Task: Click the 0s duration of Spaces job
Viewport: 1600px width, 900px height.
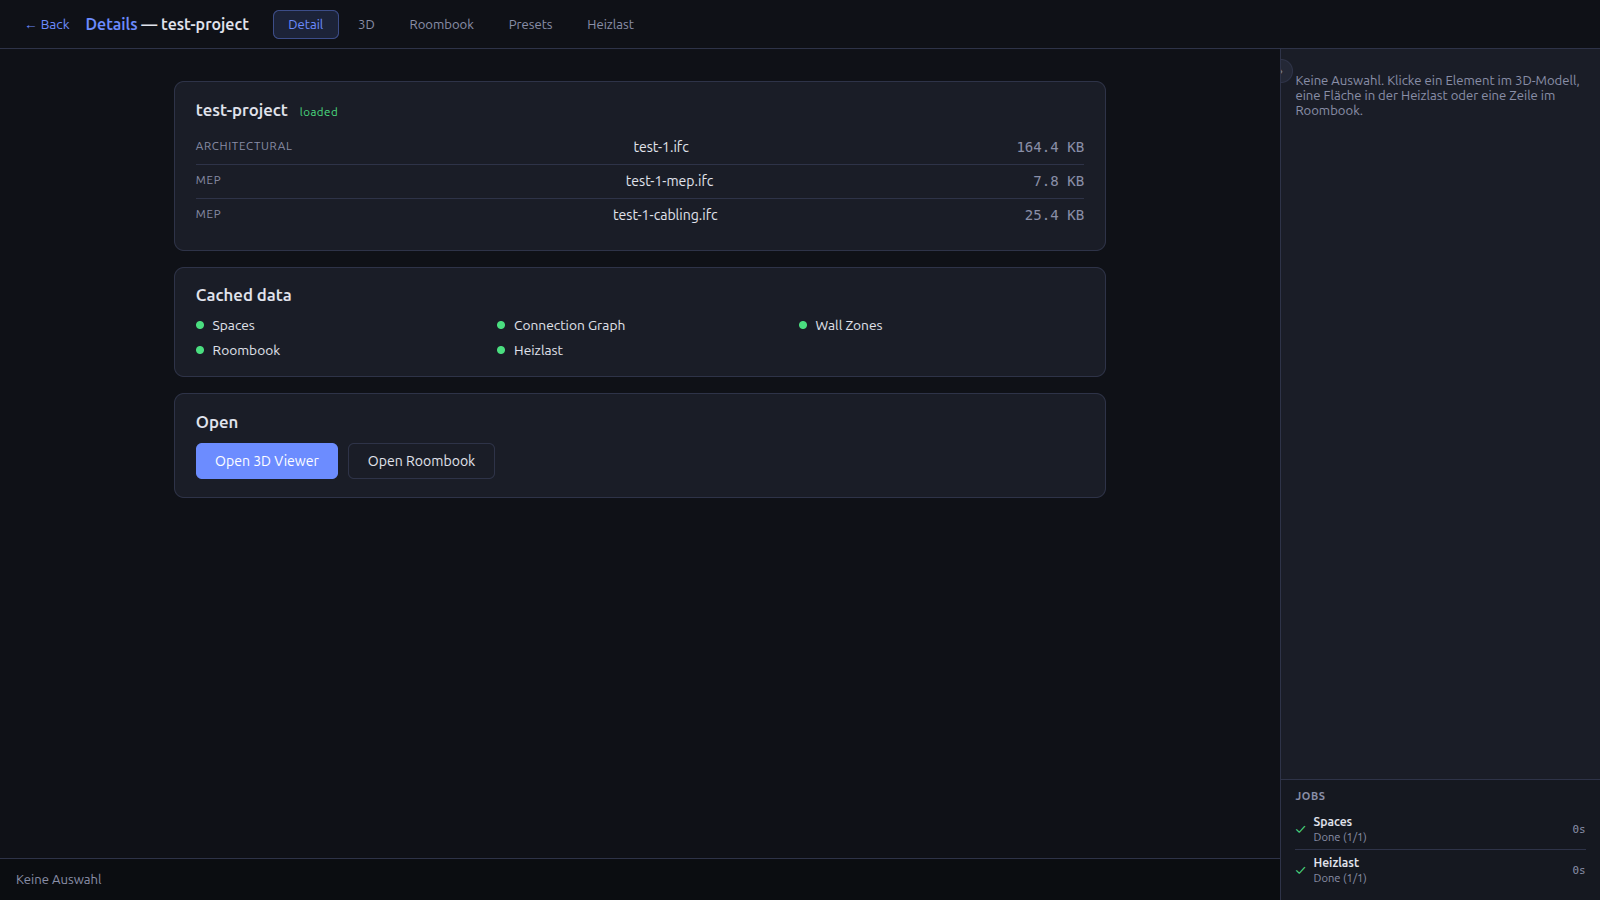Action: coord(1578,829)
